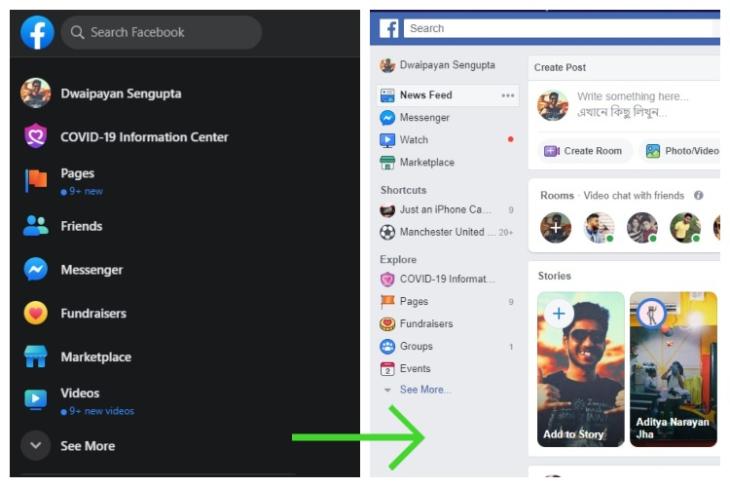Click the Events calendar icon in Explore
The height and width of the screenshot is (487, 730).
[x=387, y=369]
